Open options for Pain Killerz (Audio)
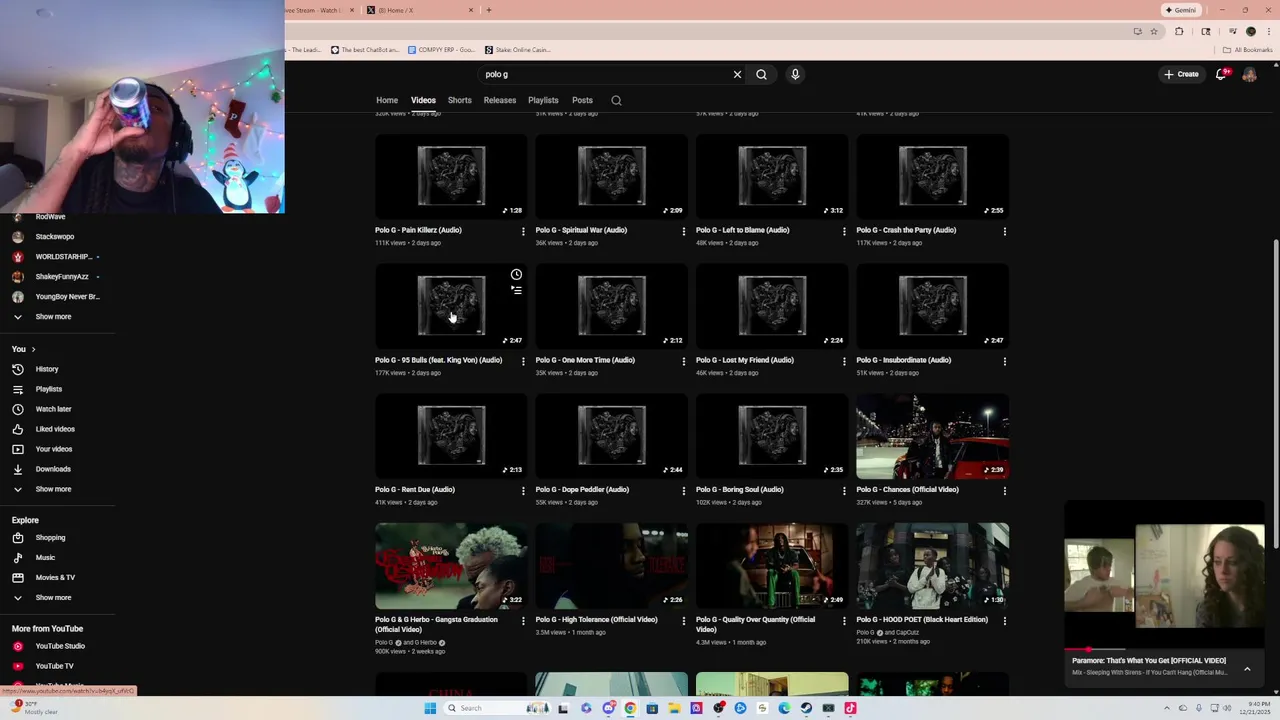 [523, 231]
